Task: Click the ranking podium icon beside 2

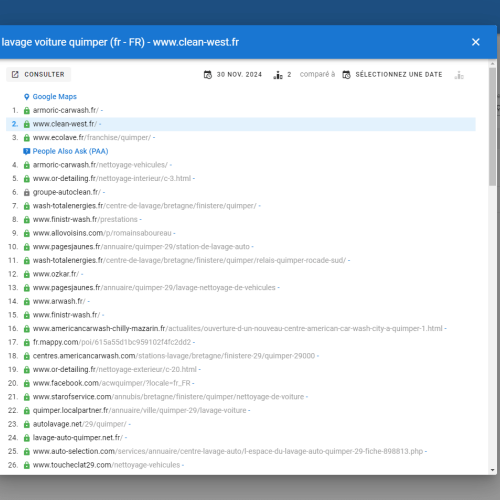Action: [278, 75]
